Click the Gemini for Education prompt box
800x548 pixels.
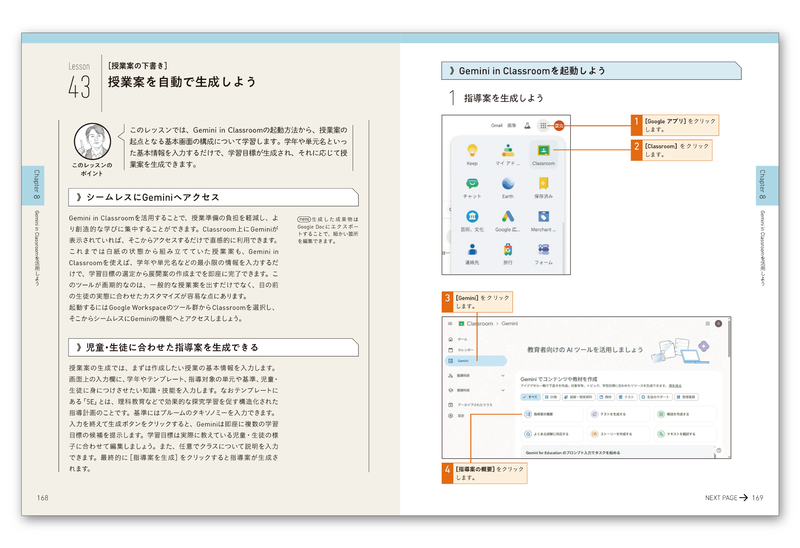[617, 452]
